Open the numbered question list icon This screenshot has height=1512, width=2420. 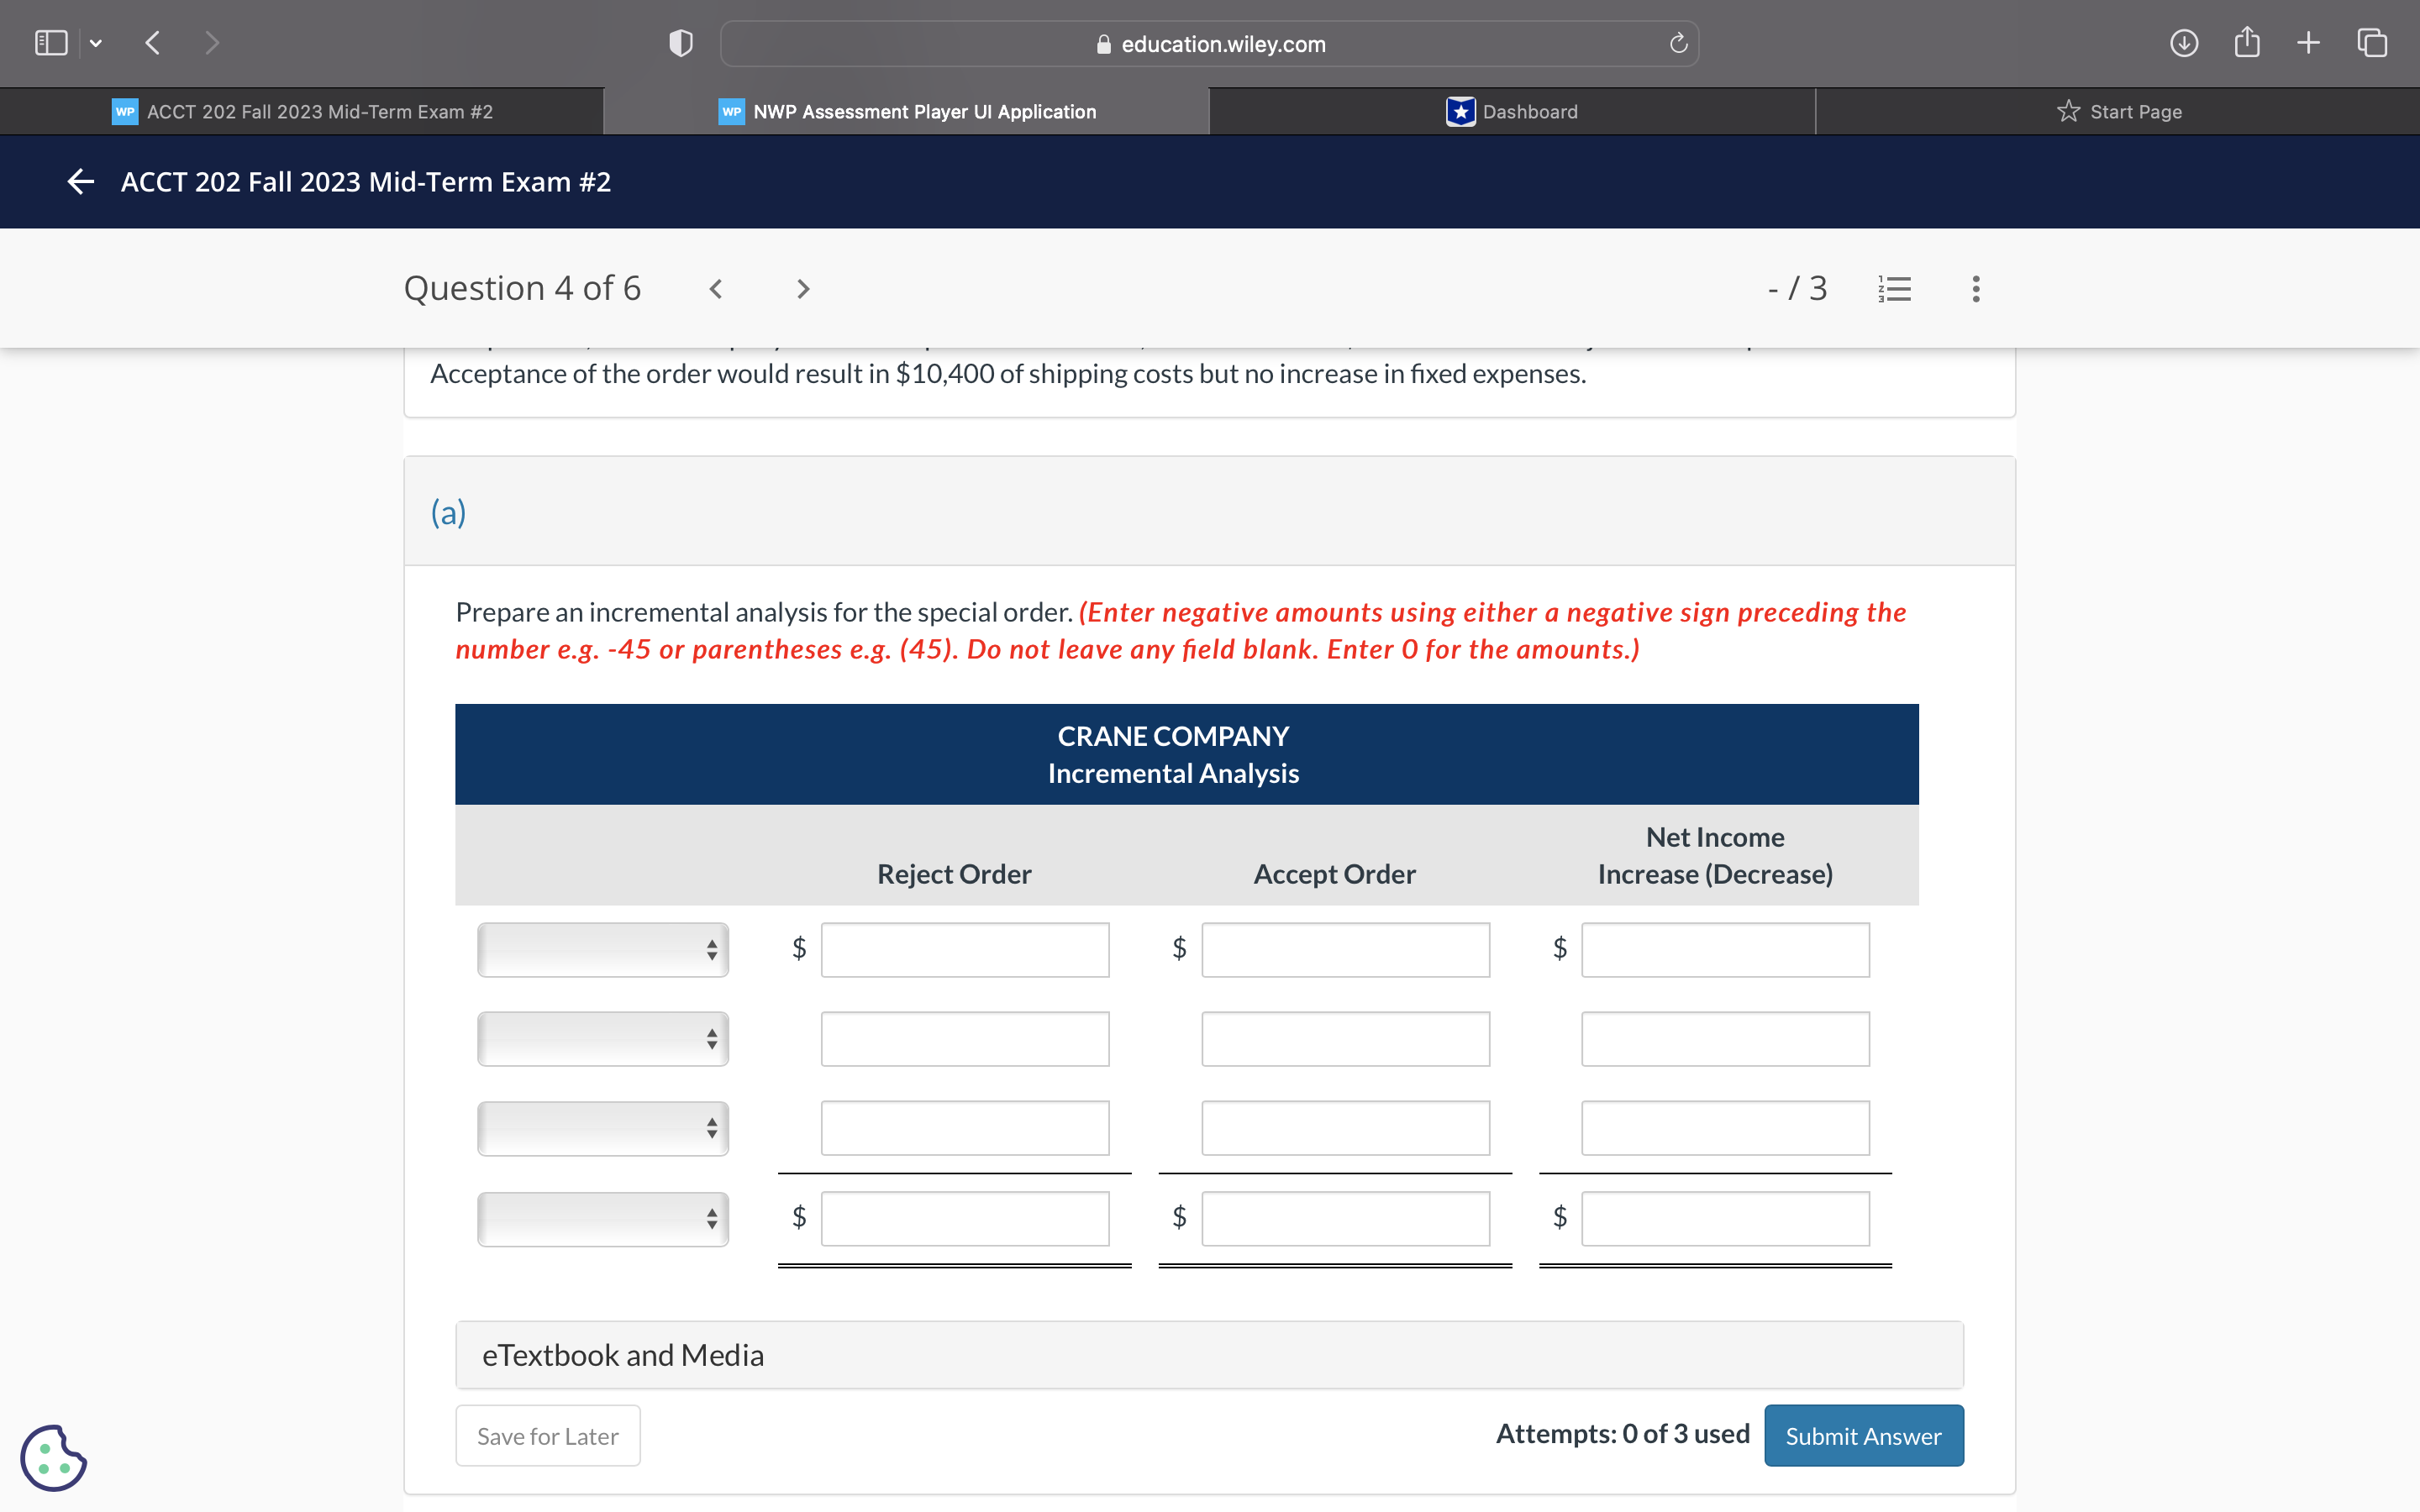(1894, 288)
